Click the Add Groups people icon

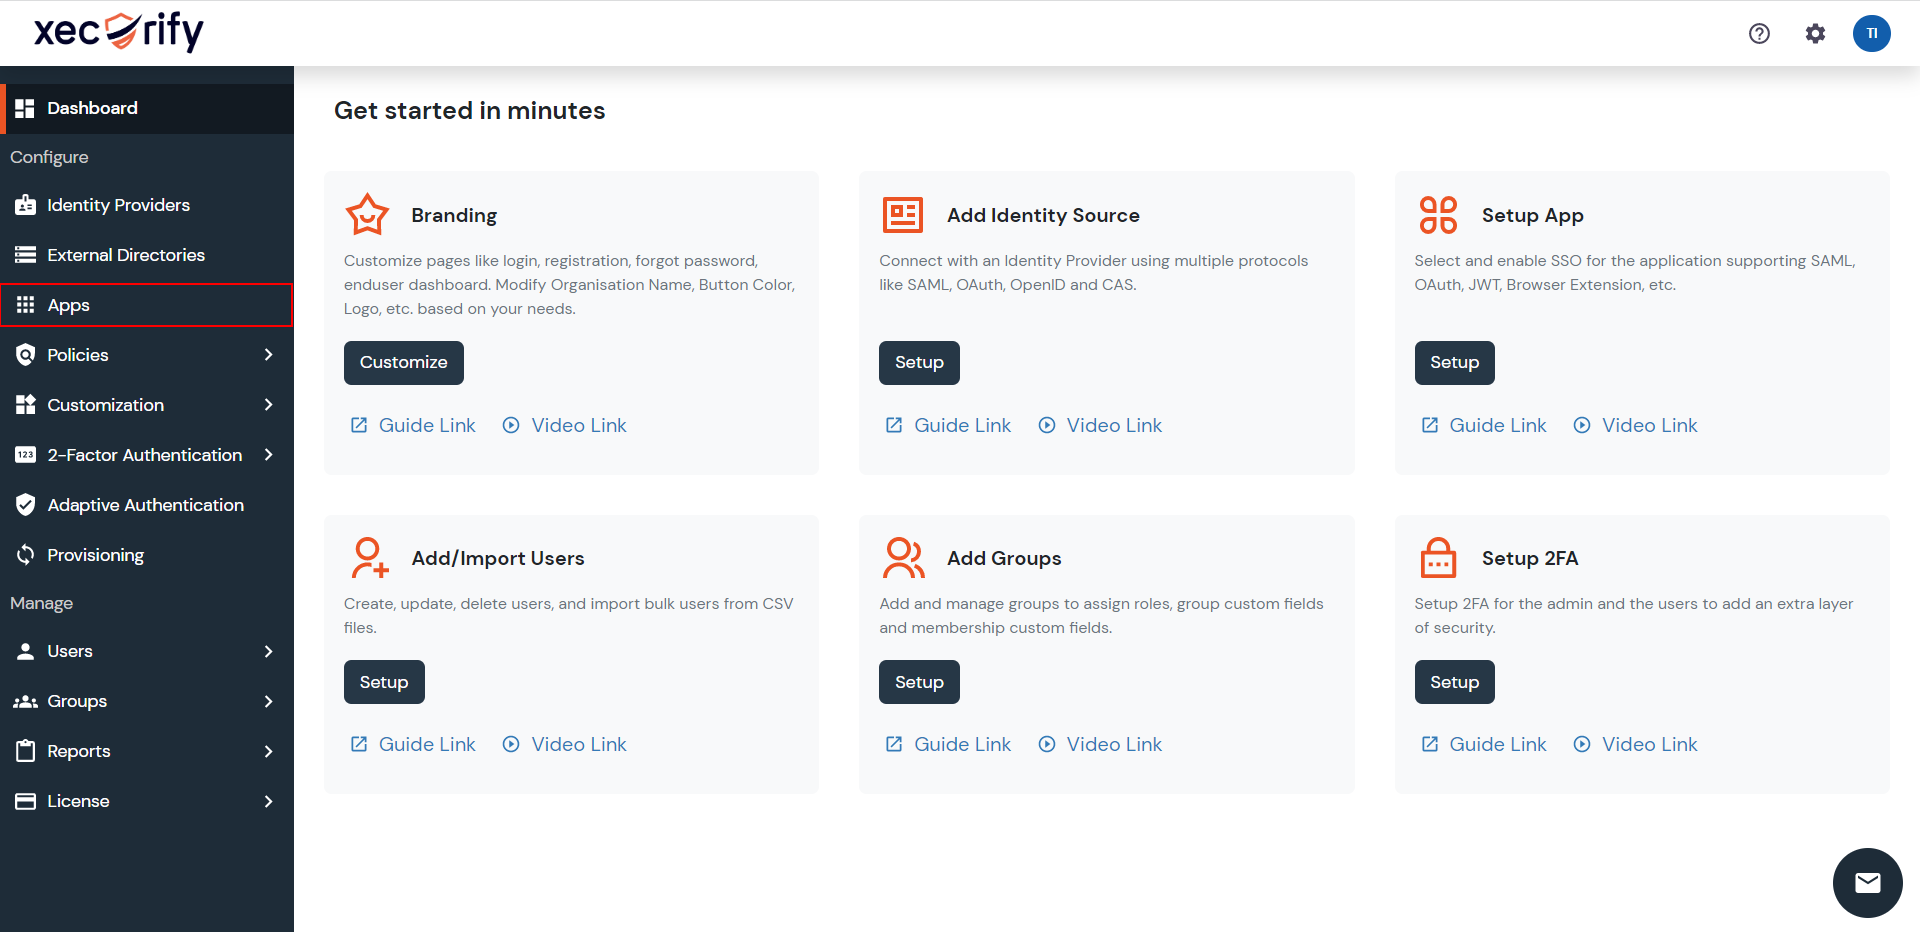903,558
